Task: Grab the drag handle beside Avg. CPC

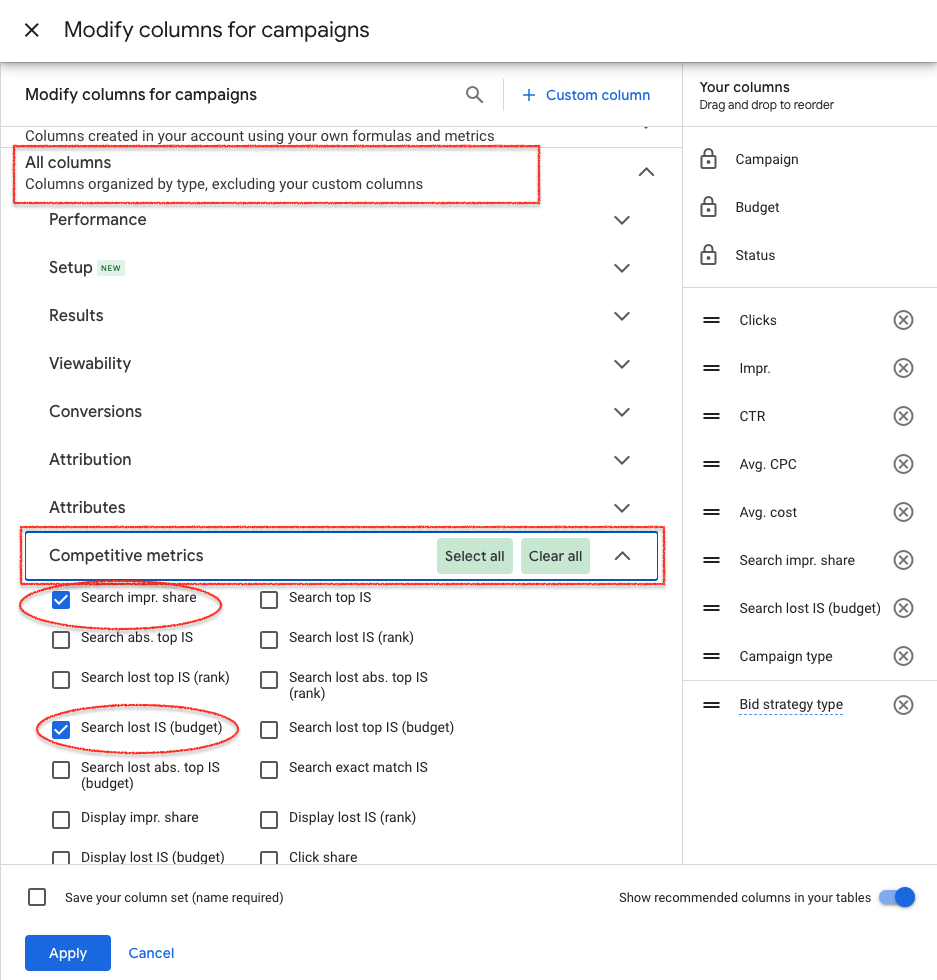Action: point(711,464)
